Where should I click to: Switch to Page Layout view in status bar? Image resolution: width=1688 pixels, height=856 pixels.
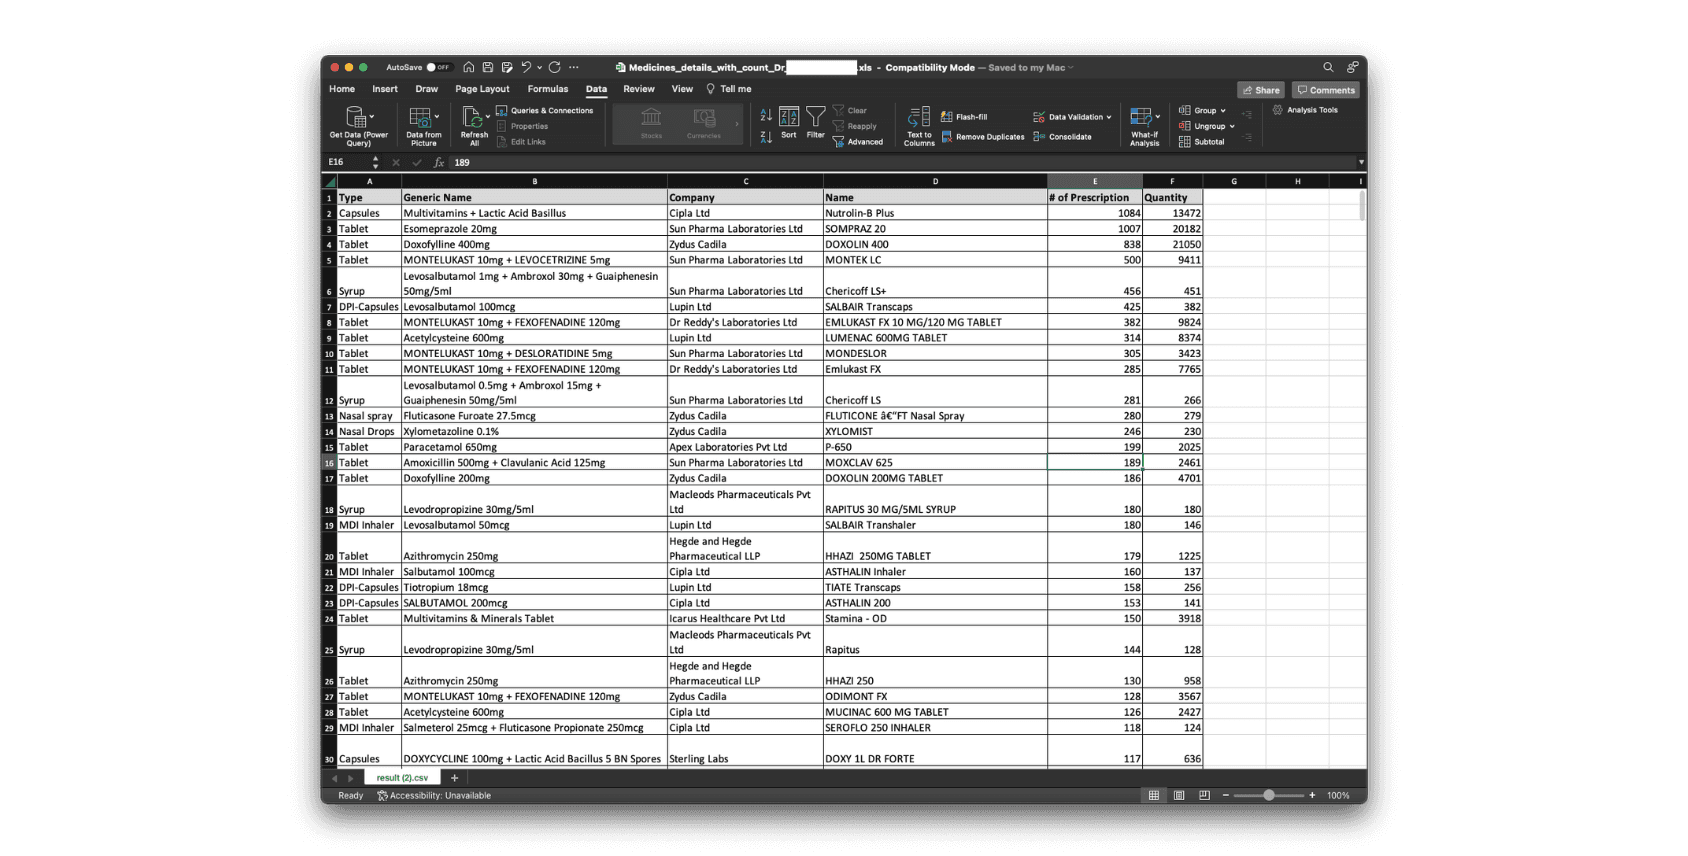point(1179,795)
